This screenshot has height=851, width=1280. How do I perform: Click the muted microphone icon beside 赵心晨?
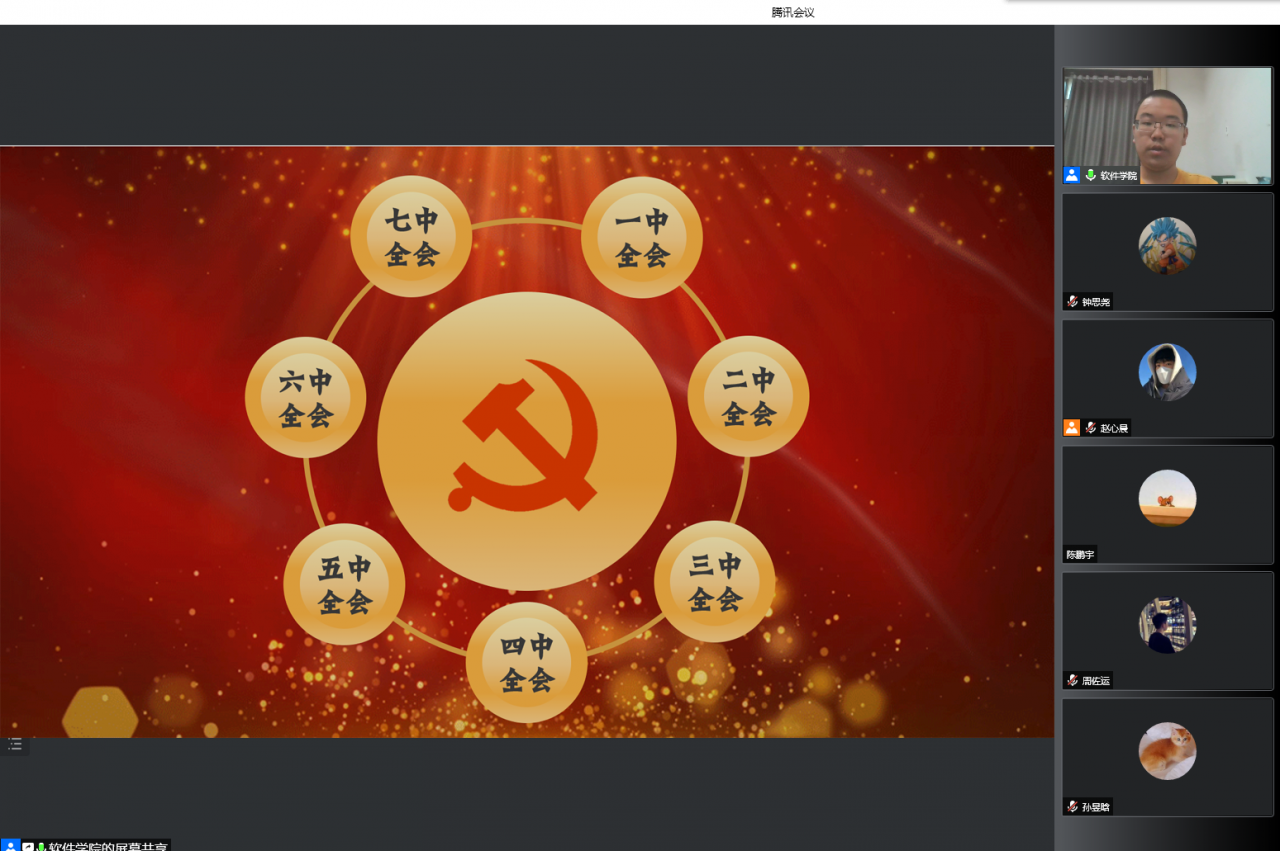(1091, 427)
